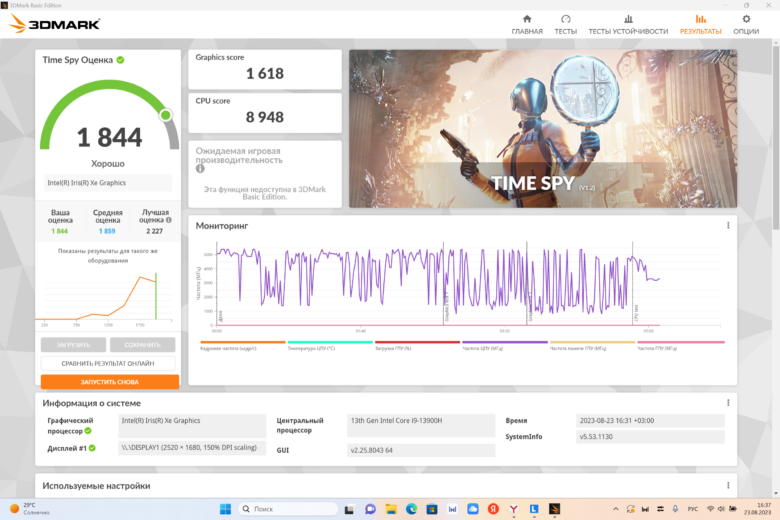780x520 pixels.
Task: Show hidden system tray icons
Action: point(616,509)
